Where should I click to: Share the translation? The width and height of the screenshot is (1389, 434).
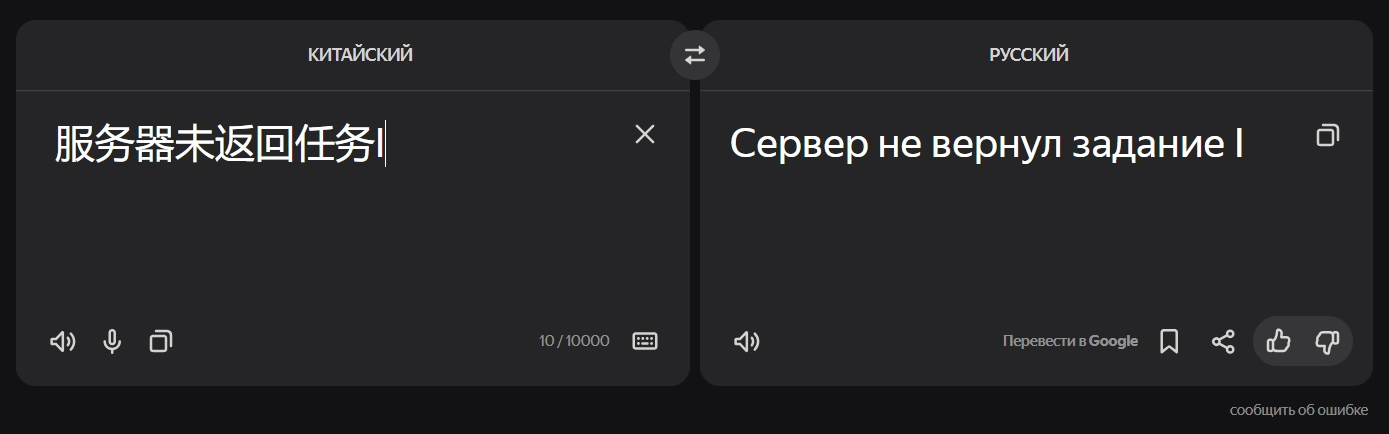(1223, 342)
